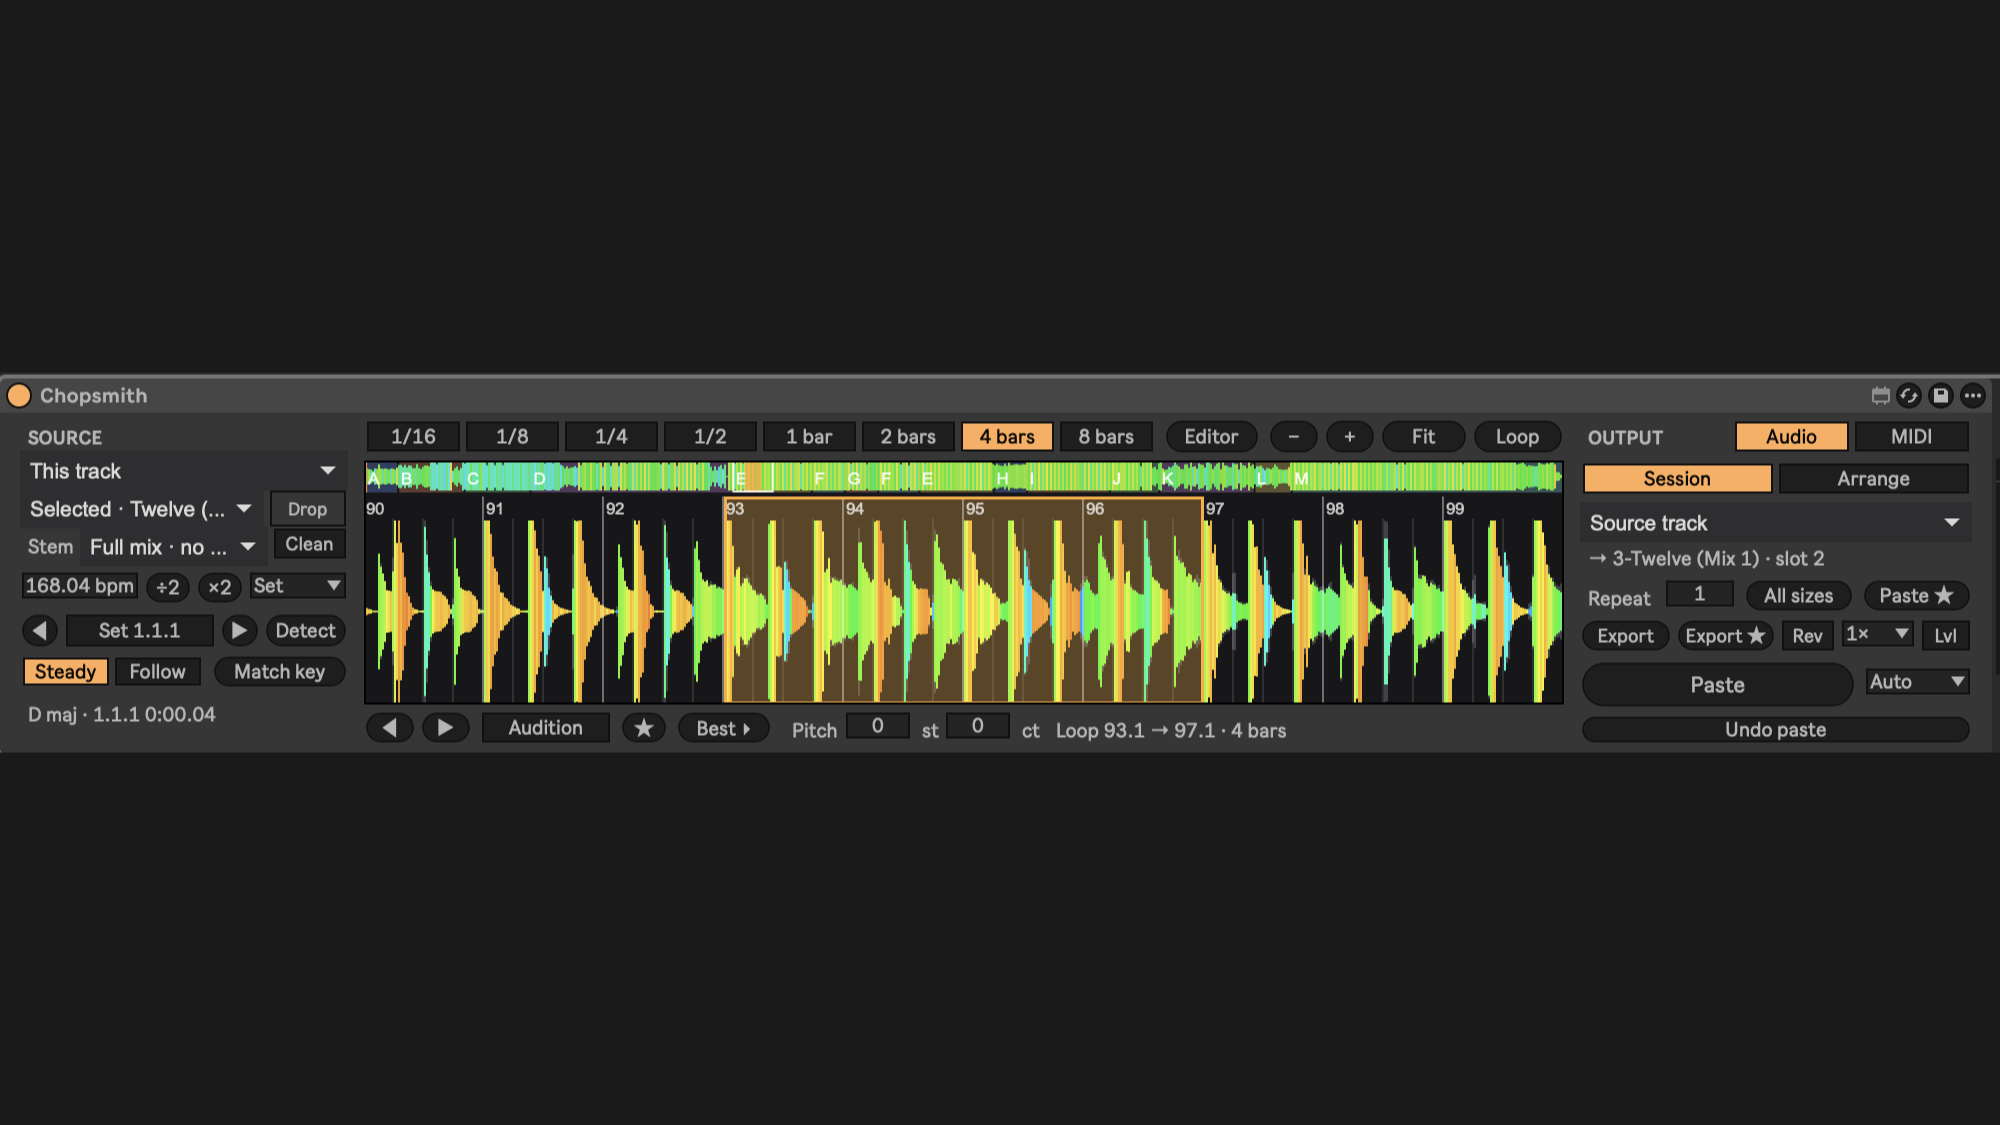Open the Selected · Twelve clip dropdown
The width and height of the screenshot is (2000, 1125).
pyautogui.click(x=142, y=509)
